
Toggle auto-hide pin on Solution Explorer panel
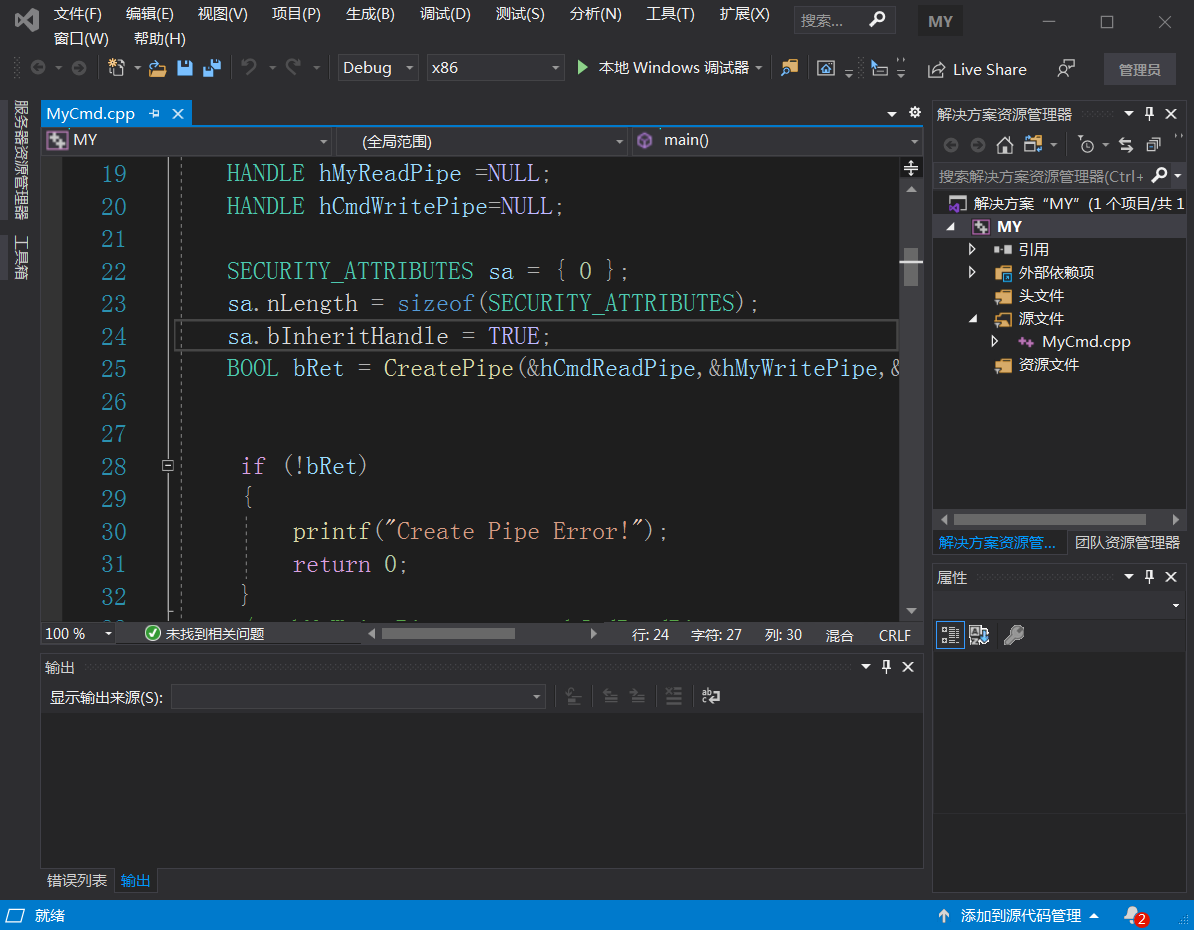click(1150, 113)
